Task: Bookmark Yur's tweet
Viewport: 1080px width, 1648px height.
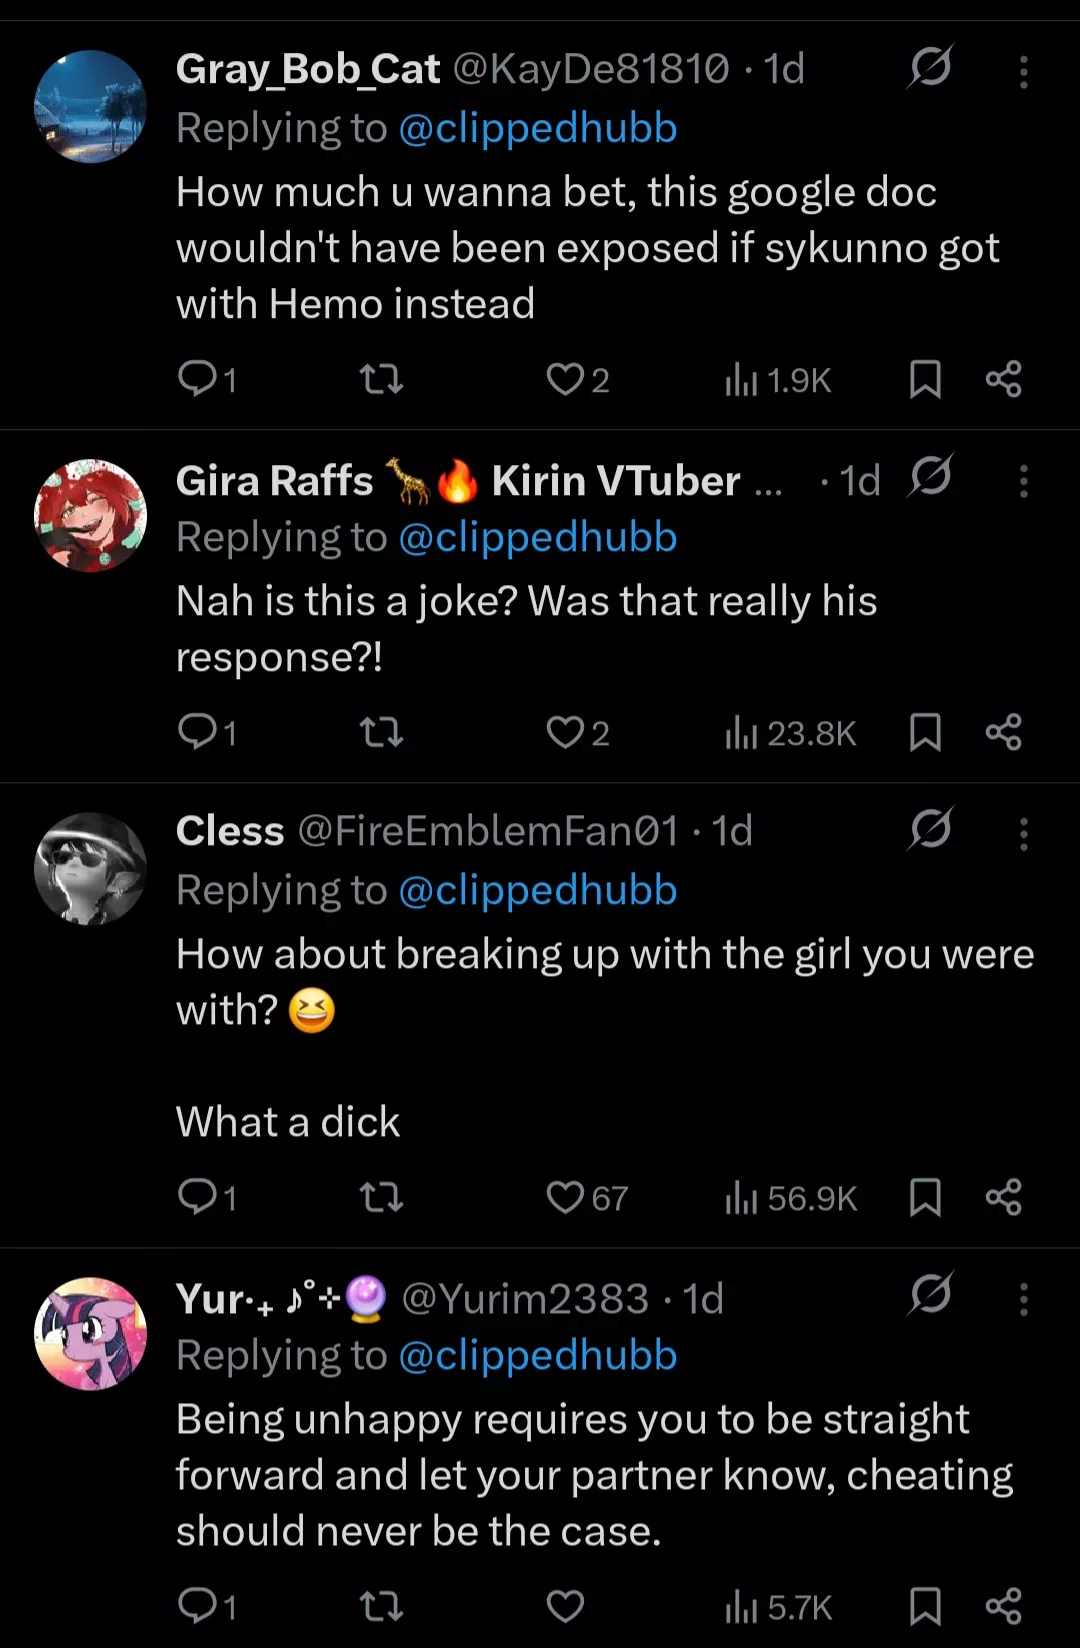Action: tap(925, 1606)
